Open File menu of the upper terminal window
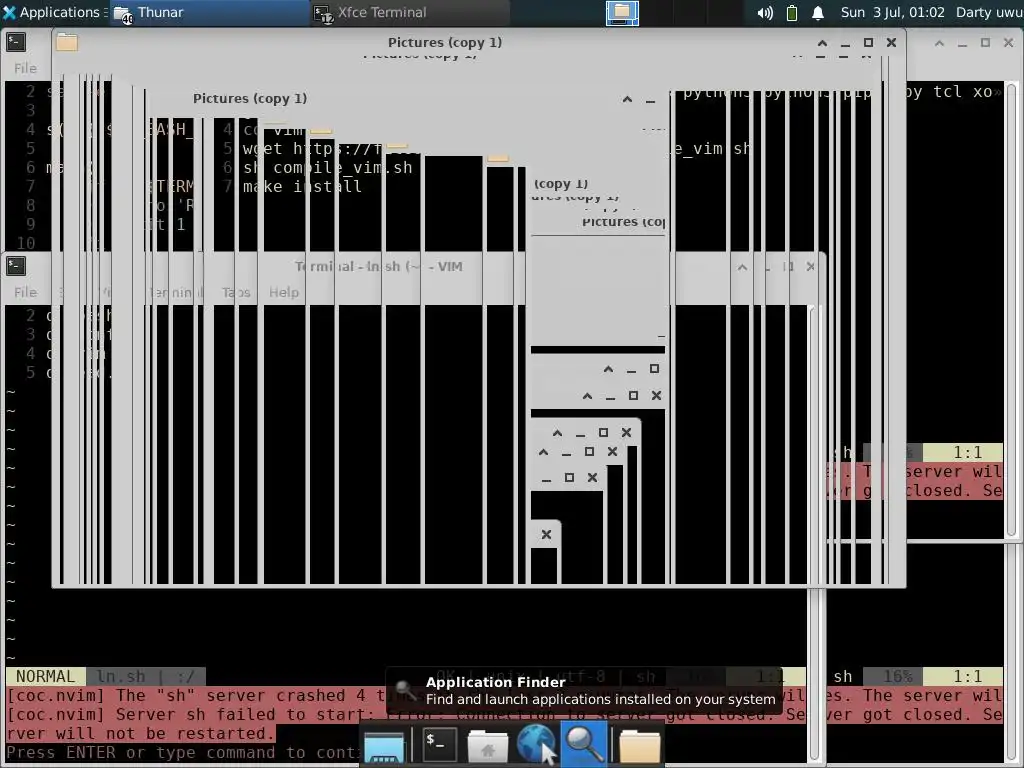This screenshot has height=768, width=1024. click(25, 68)
